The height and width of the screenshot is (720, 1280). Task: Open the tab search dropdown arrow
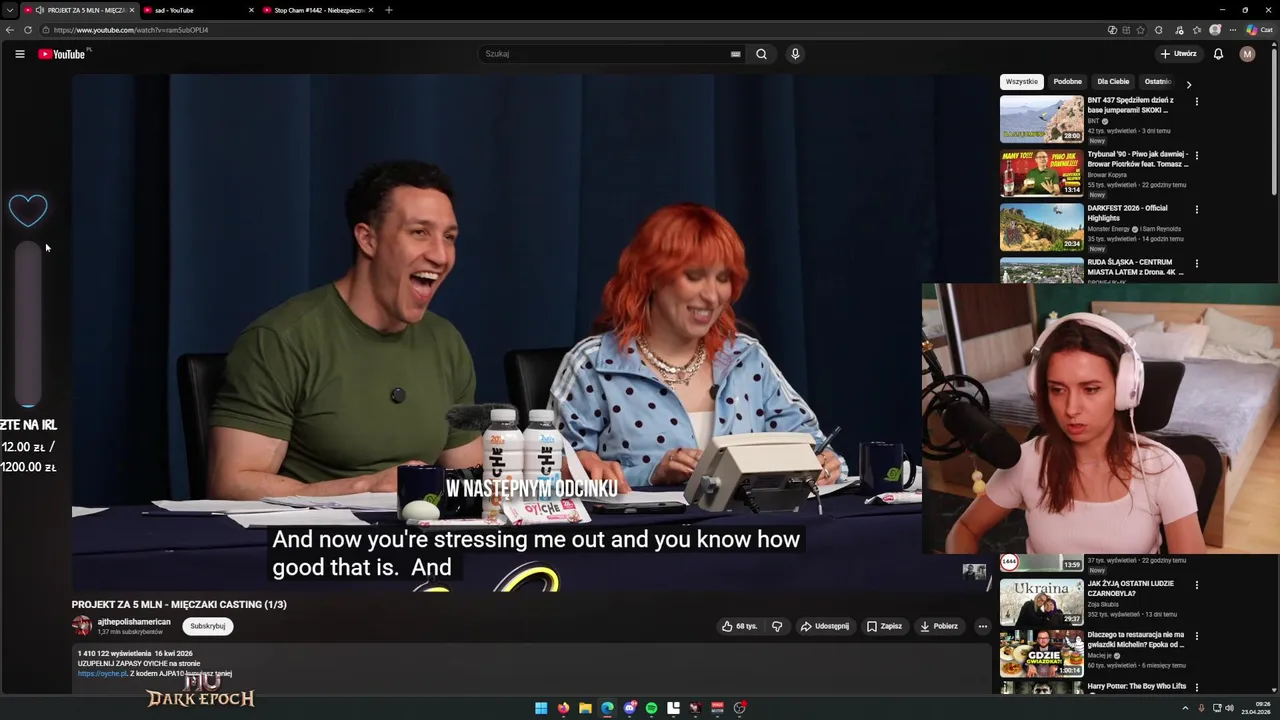(9, 10)
